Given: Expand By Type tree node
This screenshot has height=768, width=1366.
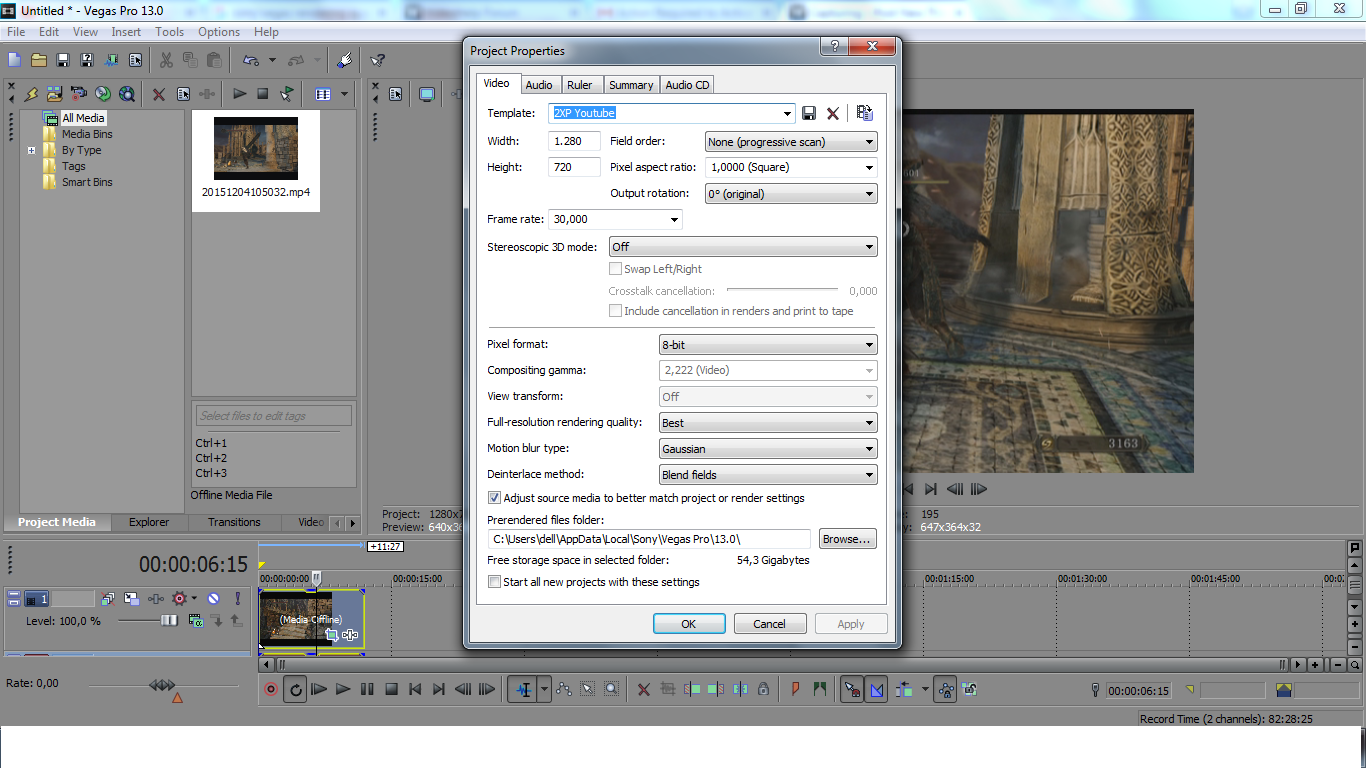Looking at the screenshot, I should 32,151.
